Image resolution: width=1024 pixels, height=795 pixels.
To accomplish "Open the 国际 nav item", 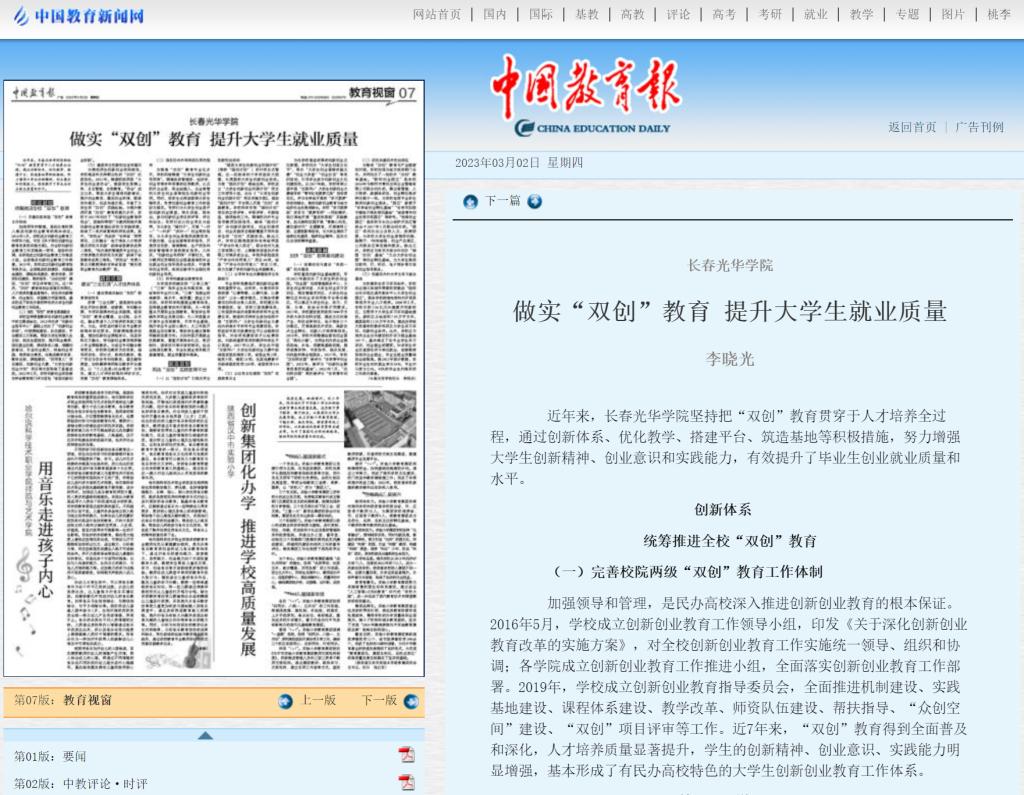I will pyautogui.click(x=541, y=14).
